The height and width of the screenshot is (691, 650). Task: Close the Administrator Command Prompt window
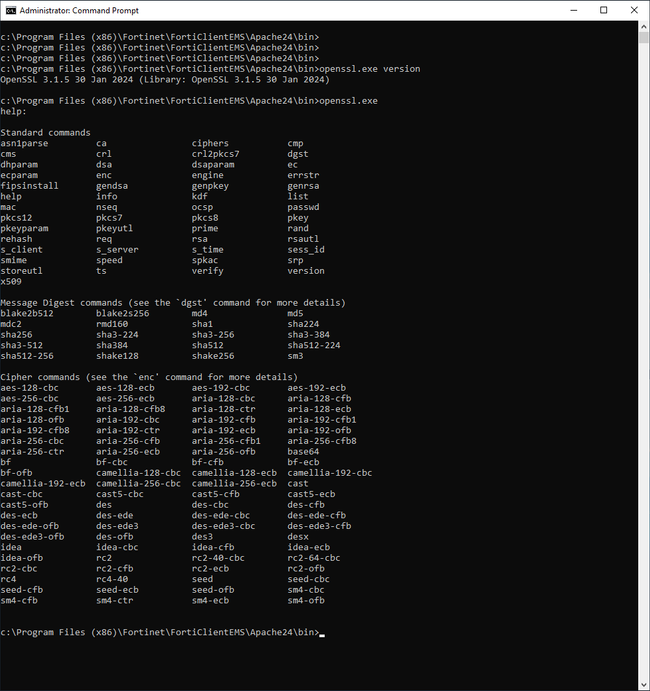[x=634, y=10]
